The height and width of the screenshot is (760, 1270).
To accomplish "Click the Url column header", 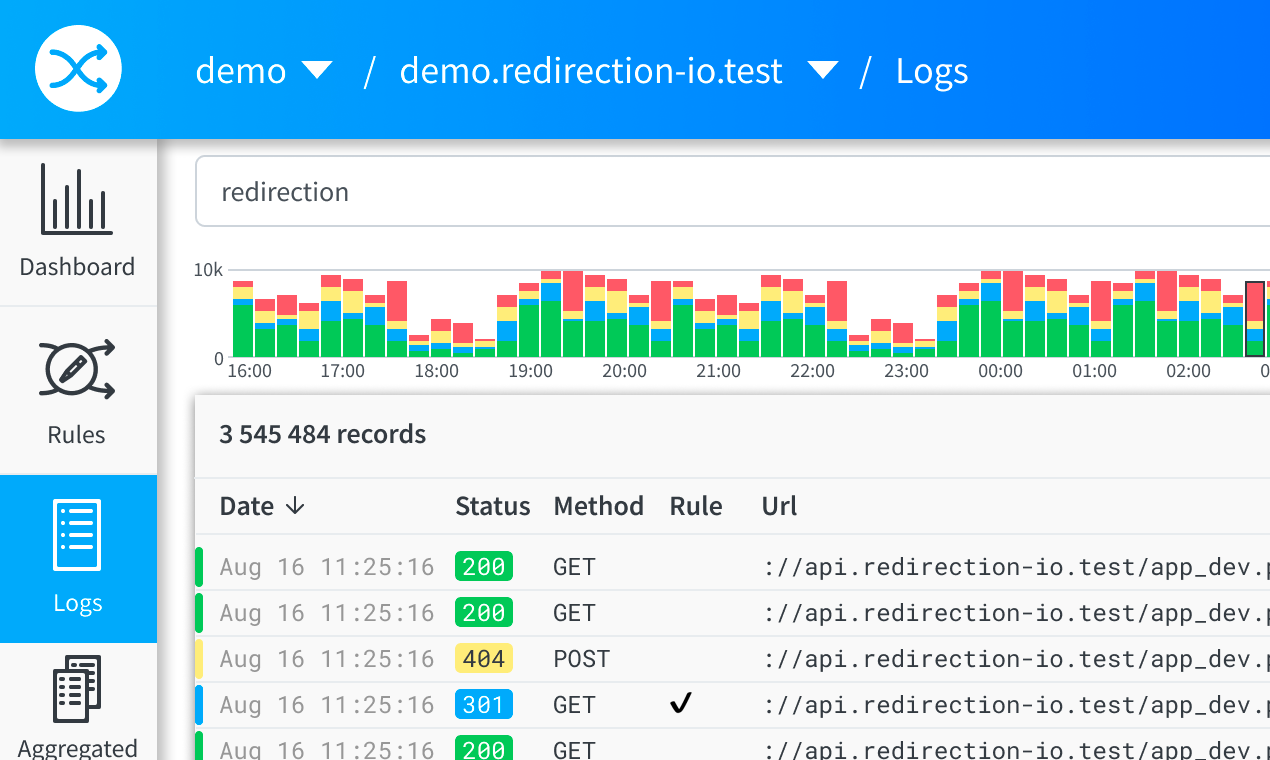I will click(779, 506).
